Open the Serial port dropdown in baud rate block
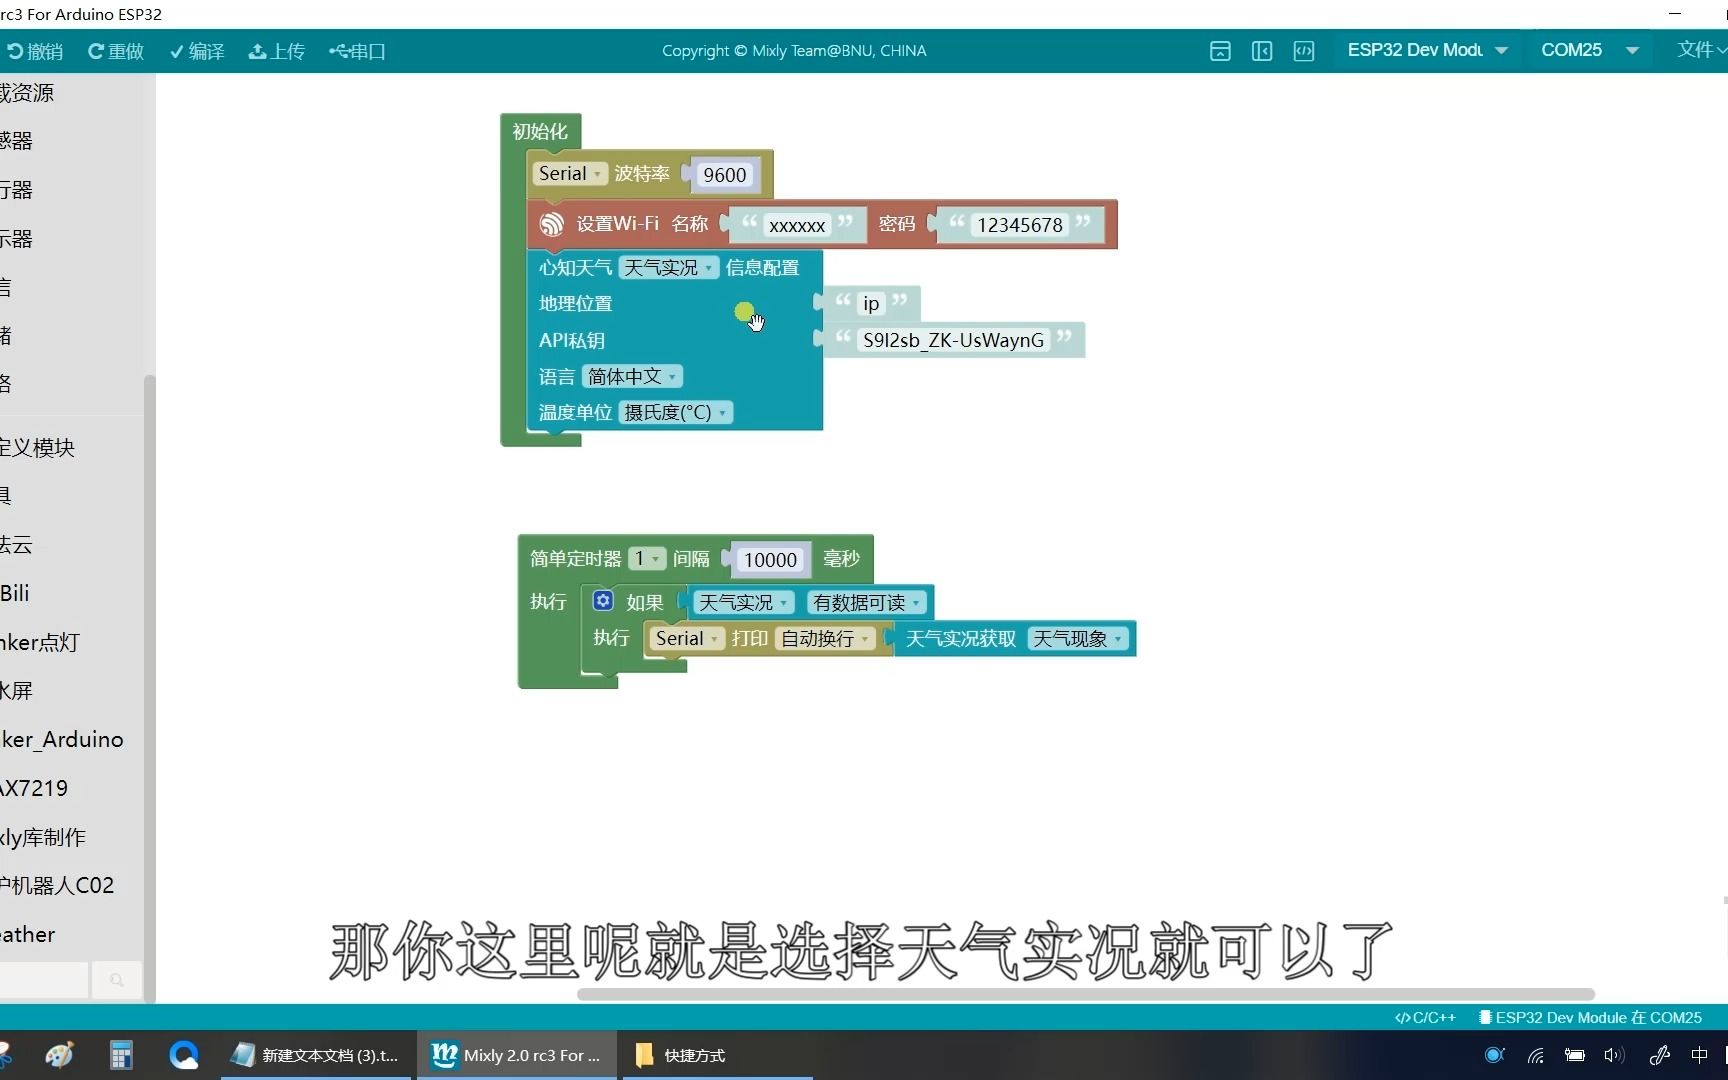This screenshot has height=1080, width=1728. (570, 173)
